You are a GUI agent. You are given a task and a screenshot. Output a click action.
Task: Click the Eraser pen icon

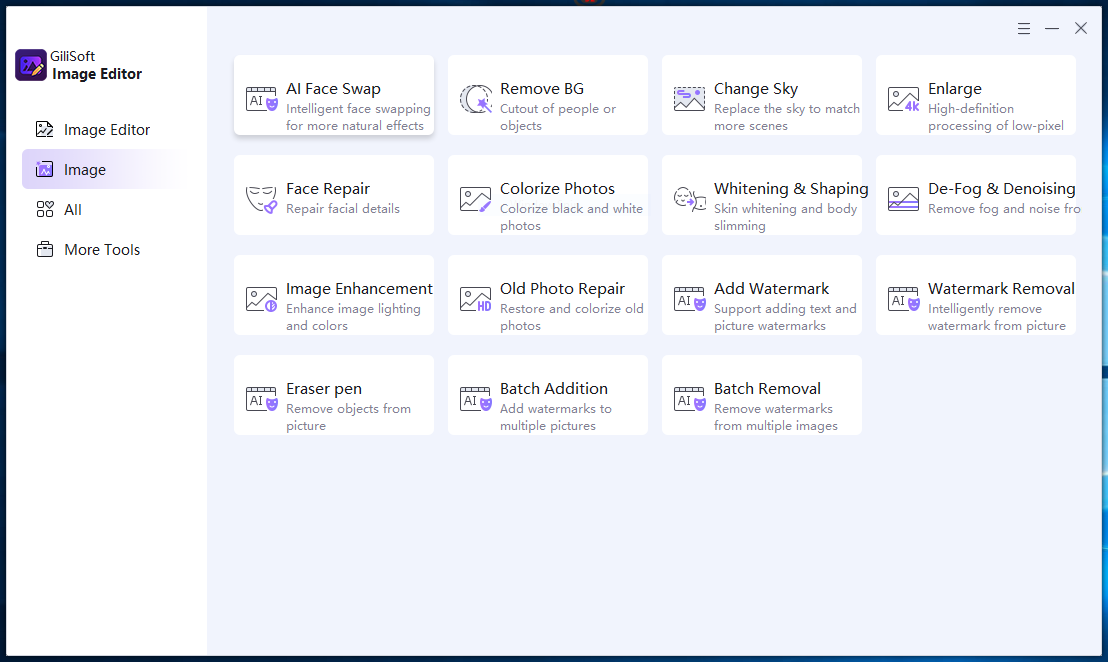coord(261,399)
